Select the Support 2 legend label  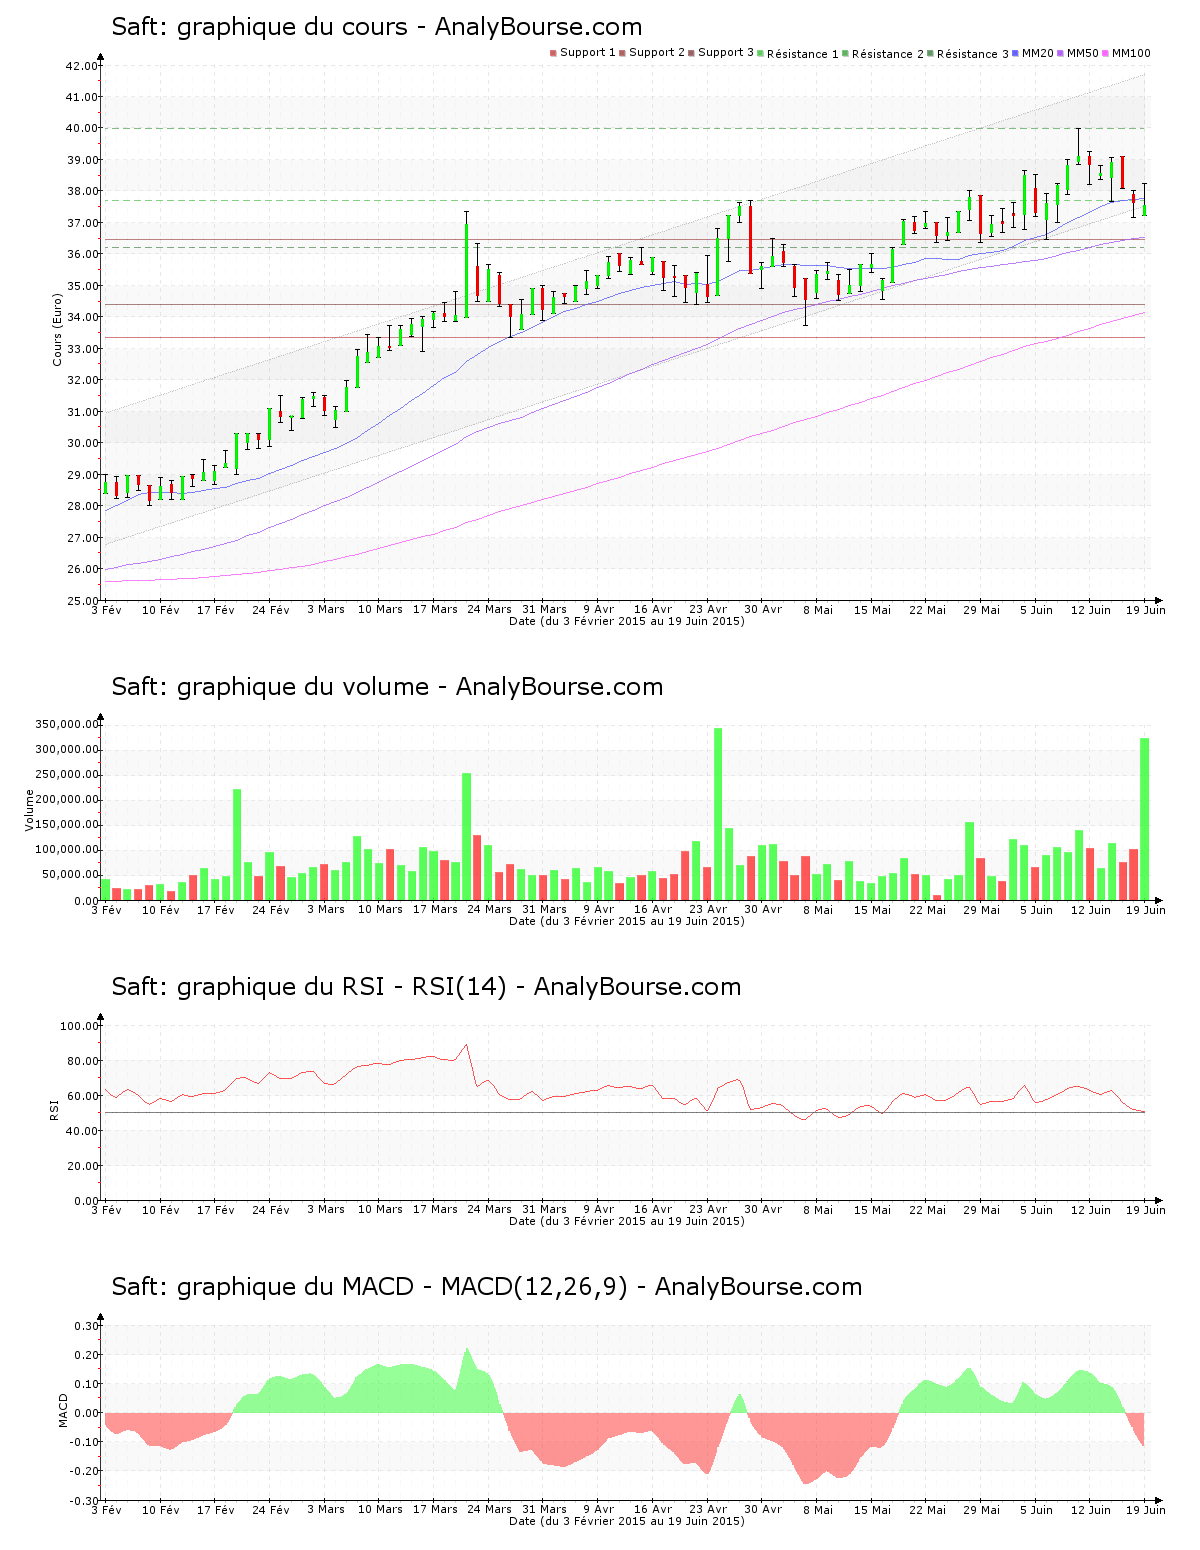657,53
